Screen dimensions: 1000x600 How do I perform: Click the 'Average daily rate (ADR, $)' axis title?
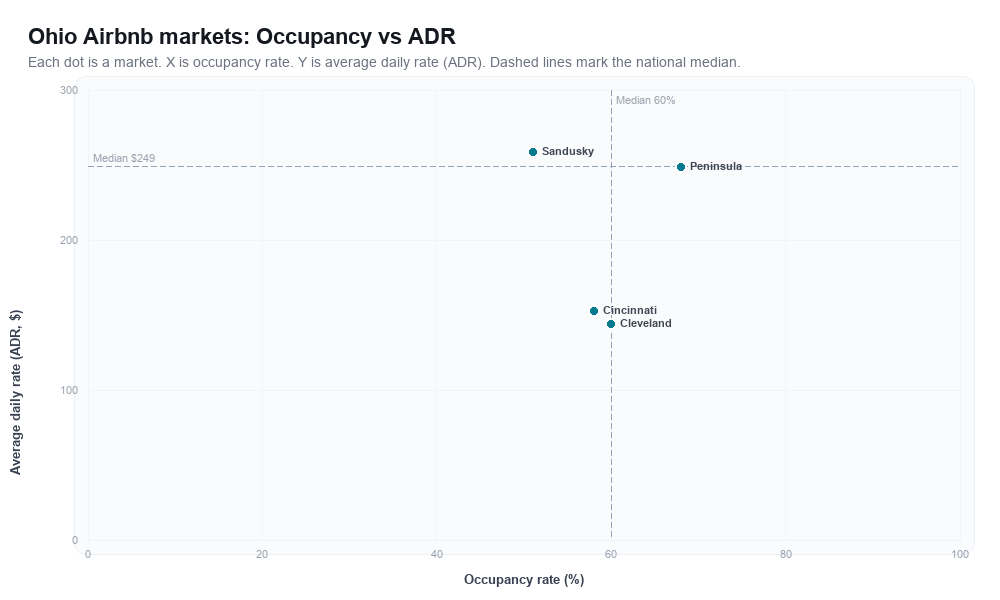coord(15,392)
